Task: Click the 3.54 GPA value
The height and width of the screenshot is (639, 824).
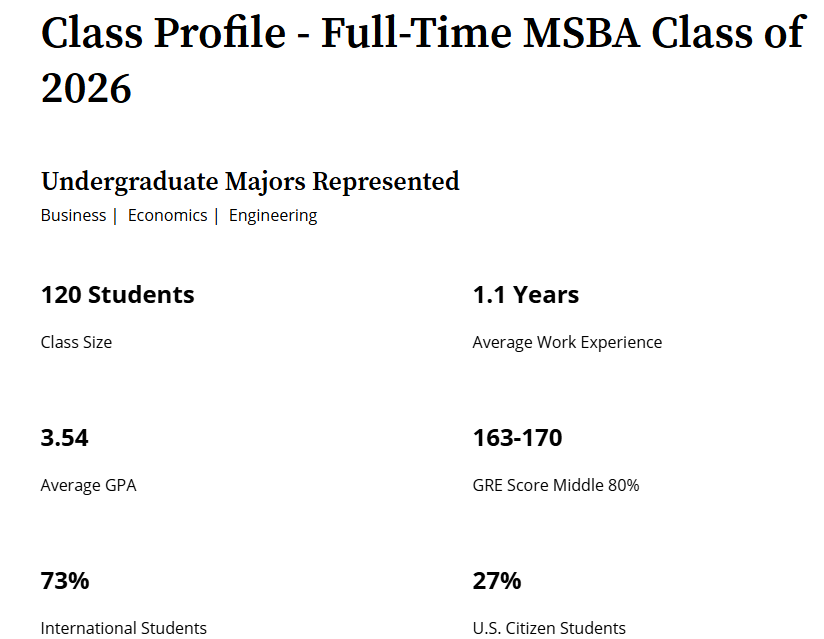Action: click(64, 438)
